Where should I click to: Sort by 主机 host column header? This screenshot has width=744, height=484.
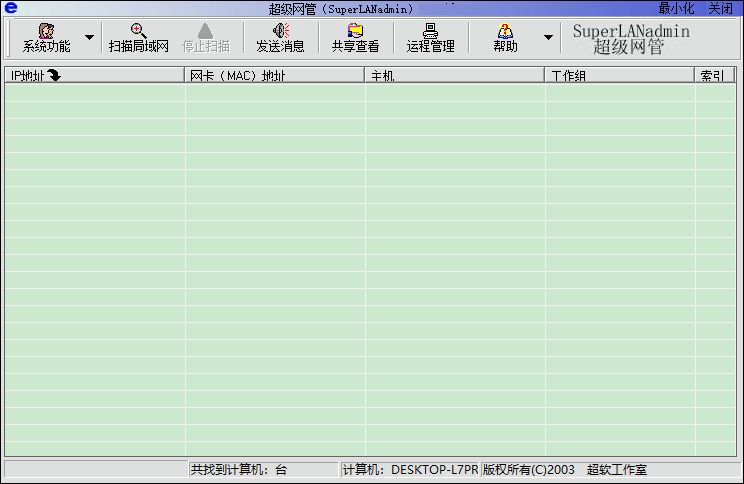click(x=455, y=75)
